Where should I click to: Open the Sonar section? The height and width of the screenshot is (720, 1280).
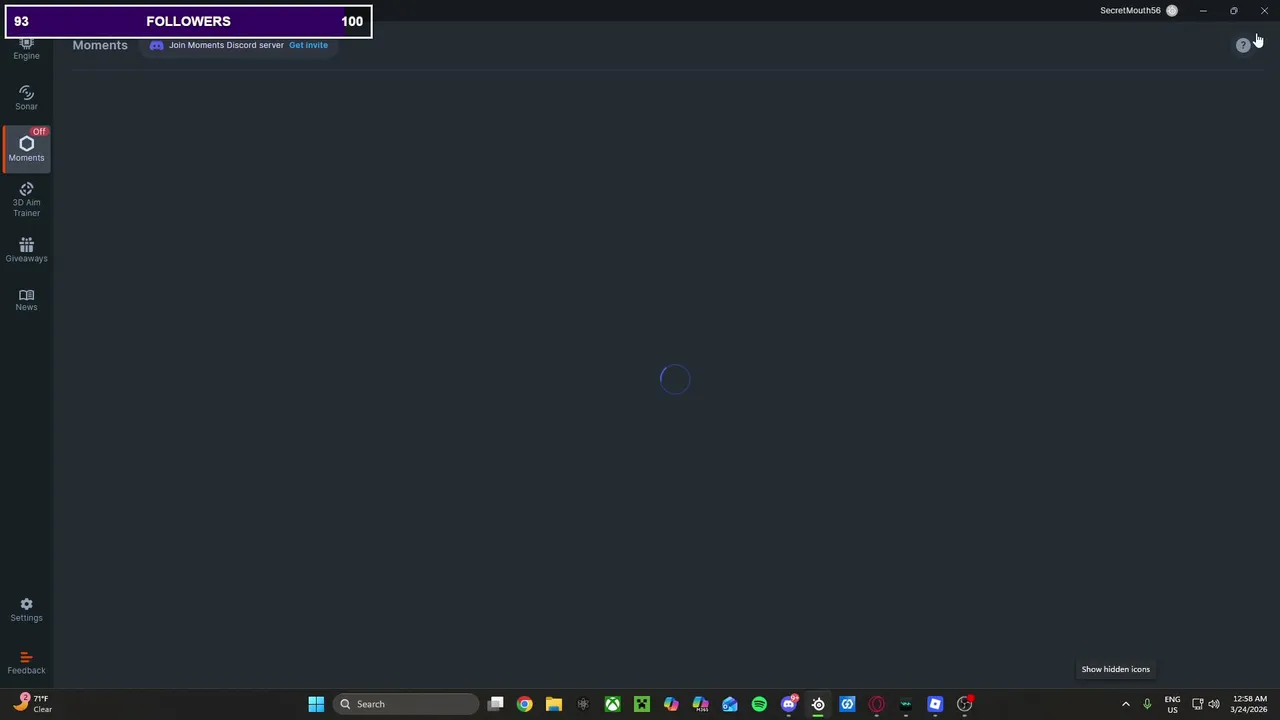click(26, 98)
